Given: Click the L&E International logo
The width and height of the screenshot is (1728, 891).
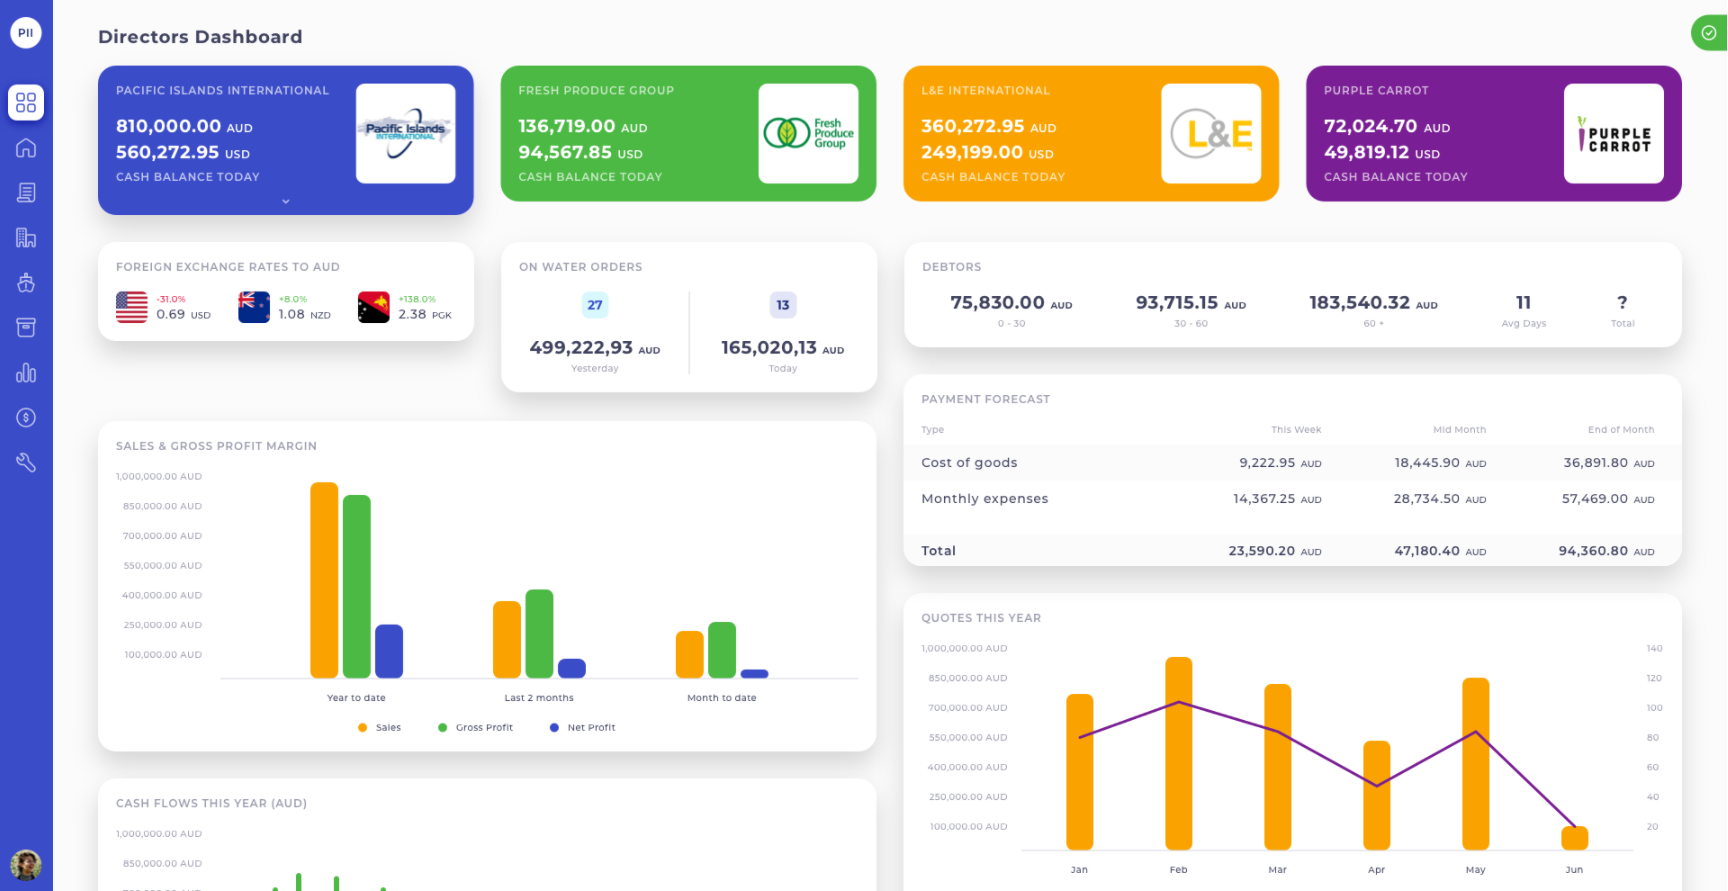Looking at the screenshot, I should [1210, 134].
